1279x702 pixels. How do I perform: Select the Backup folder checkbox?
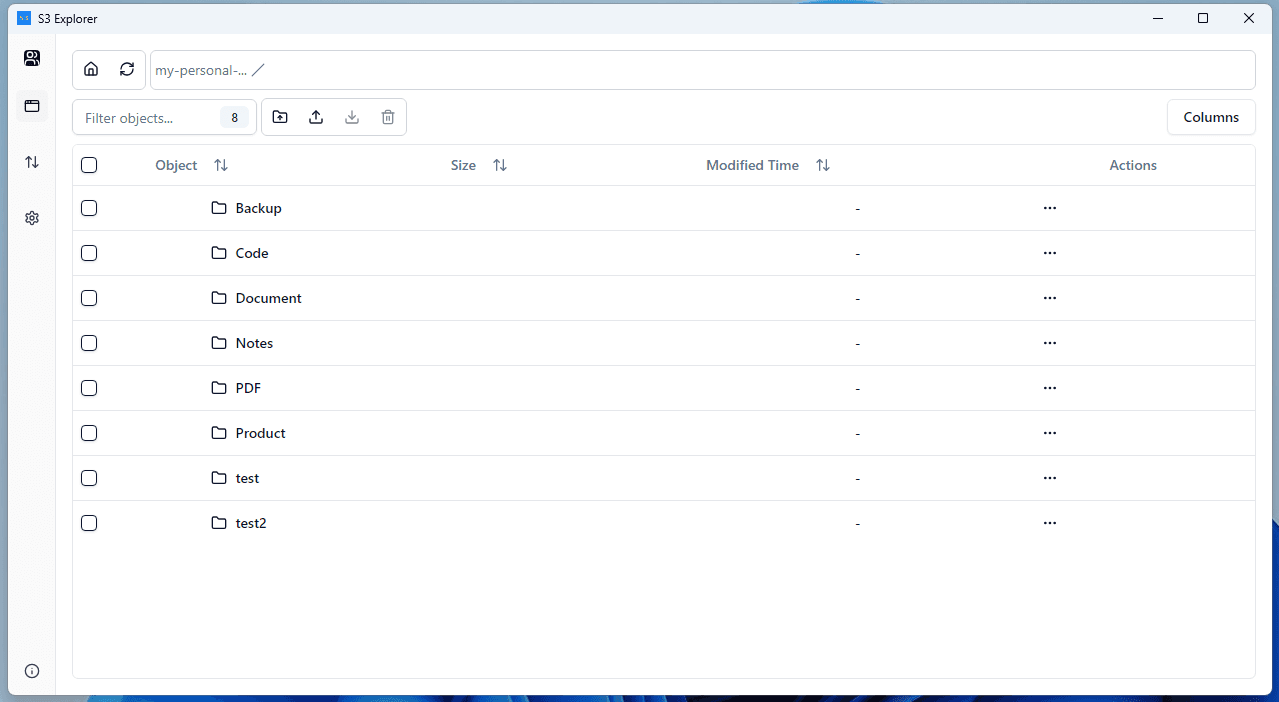[x=89, y=208]
